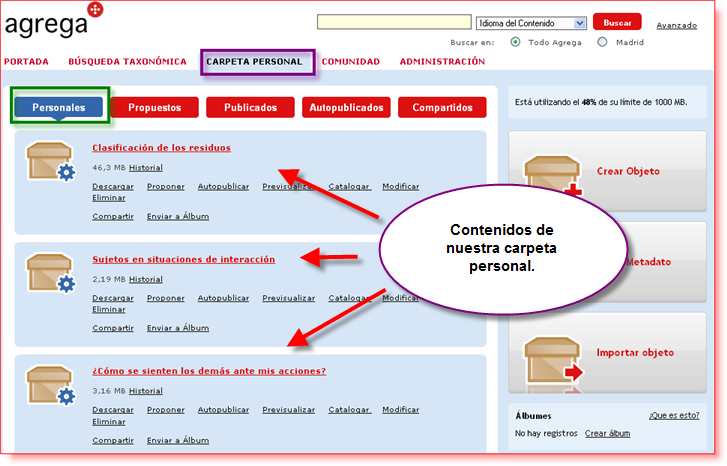Open the Avanzado search link
The width and height of the screenshot is (727, 466).
[676, 26]
